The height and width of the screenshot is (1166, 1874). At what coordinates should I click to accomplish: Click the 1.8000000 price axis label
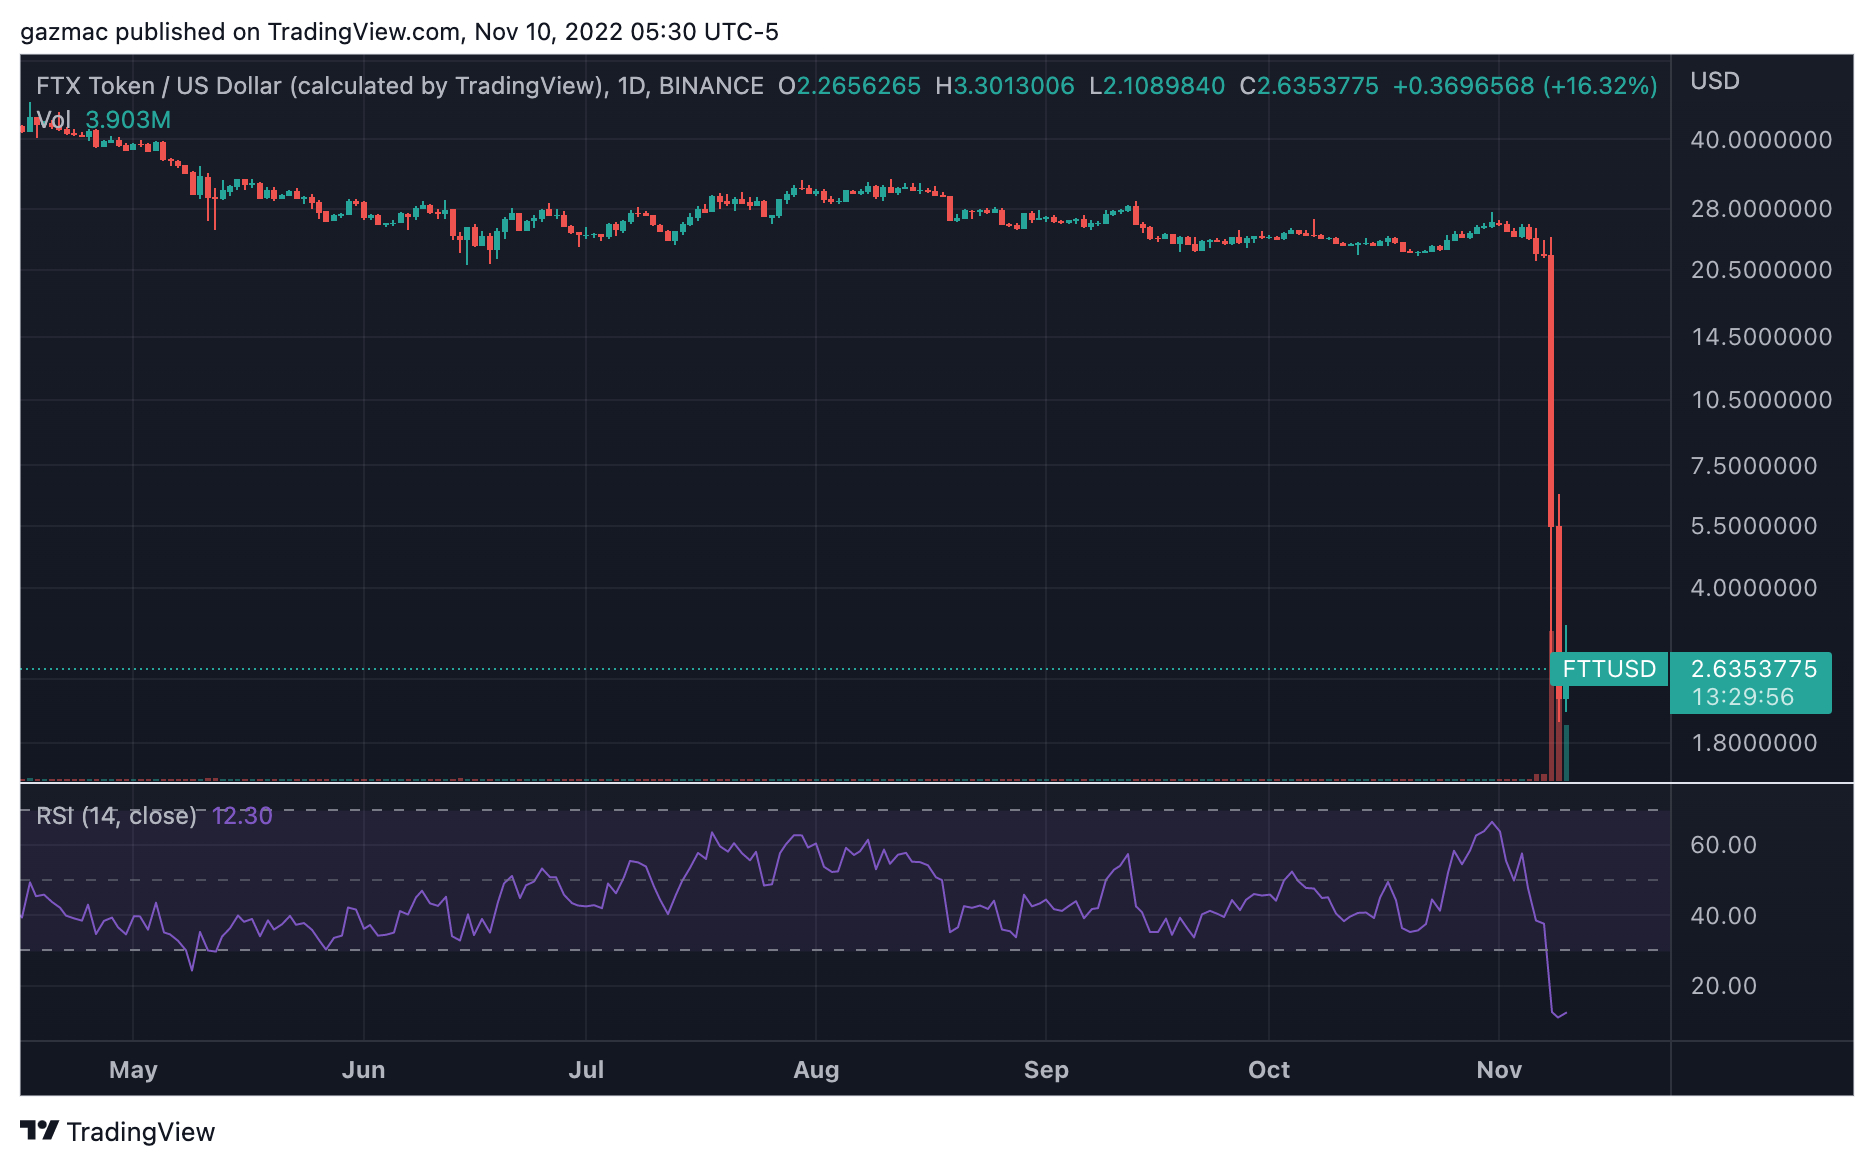[1754, 743]
